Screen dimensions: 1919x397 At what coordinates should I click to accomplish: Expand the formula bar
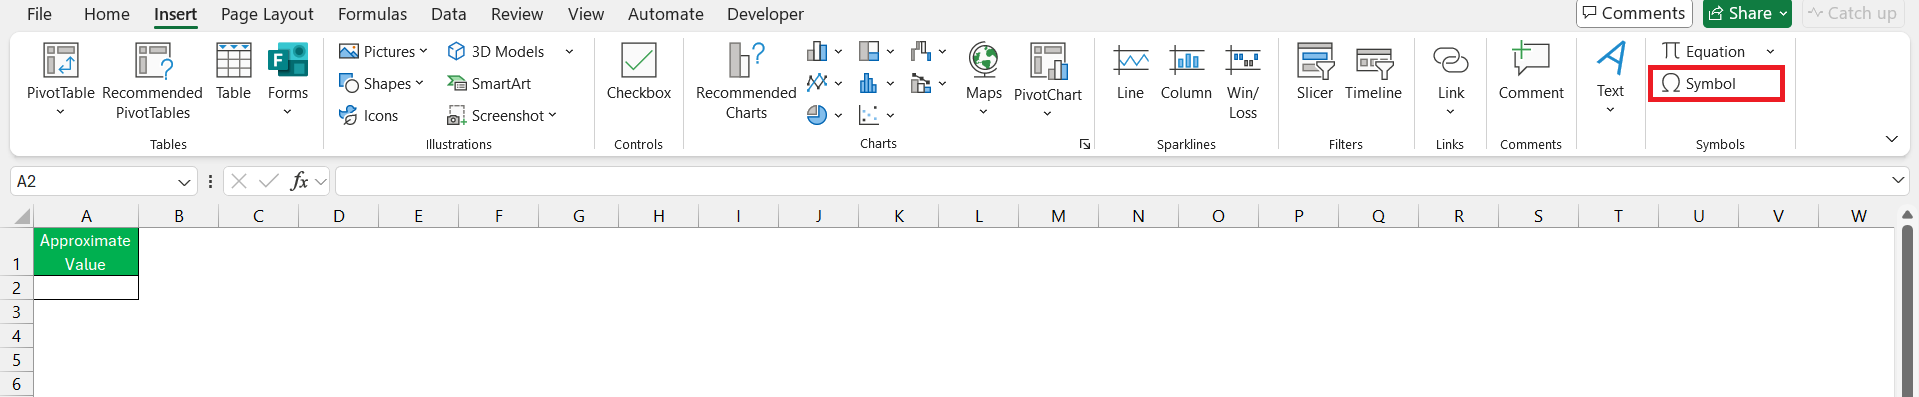[1898, 181]
